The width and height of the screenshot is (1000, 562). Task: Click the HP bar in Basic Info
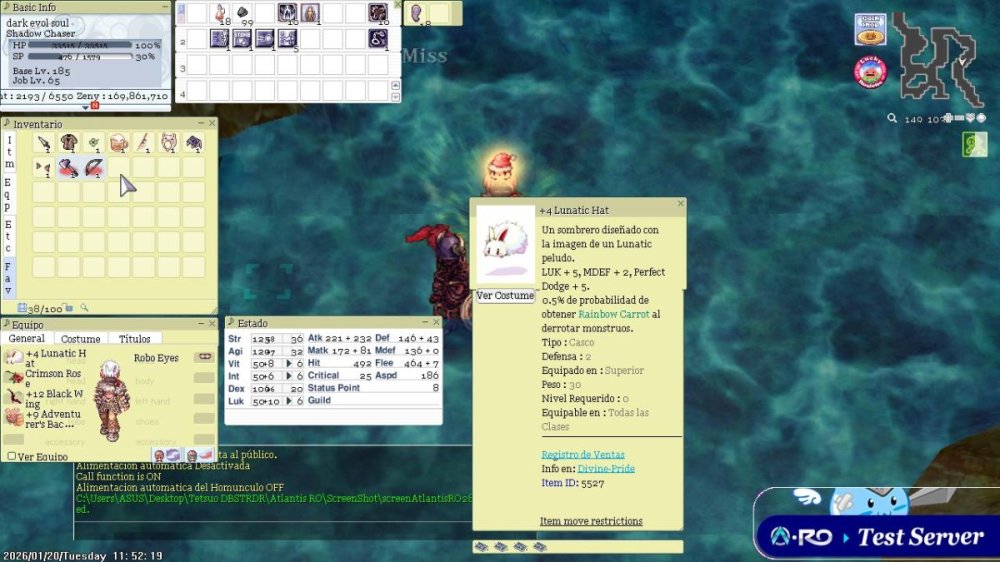[x=80, y=45]
